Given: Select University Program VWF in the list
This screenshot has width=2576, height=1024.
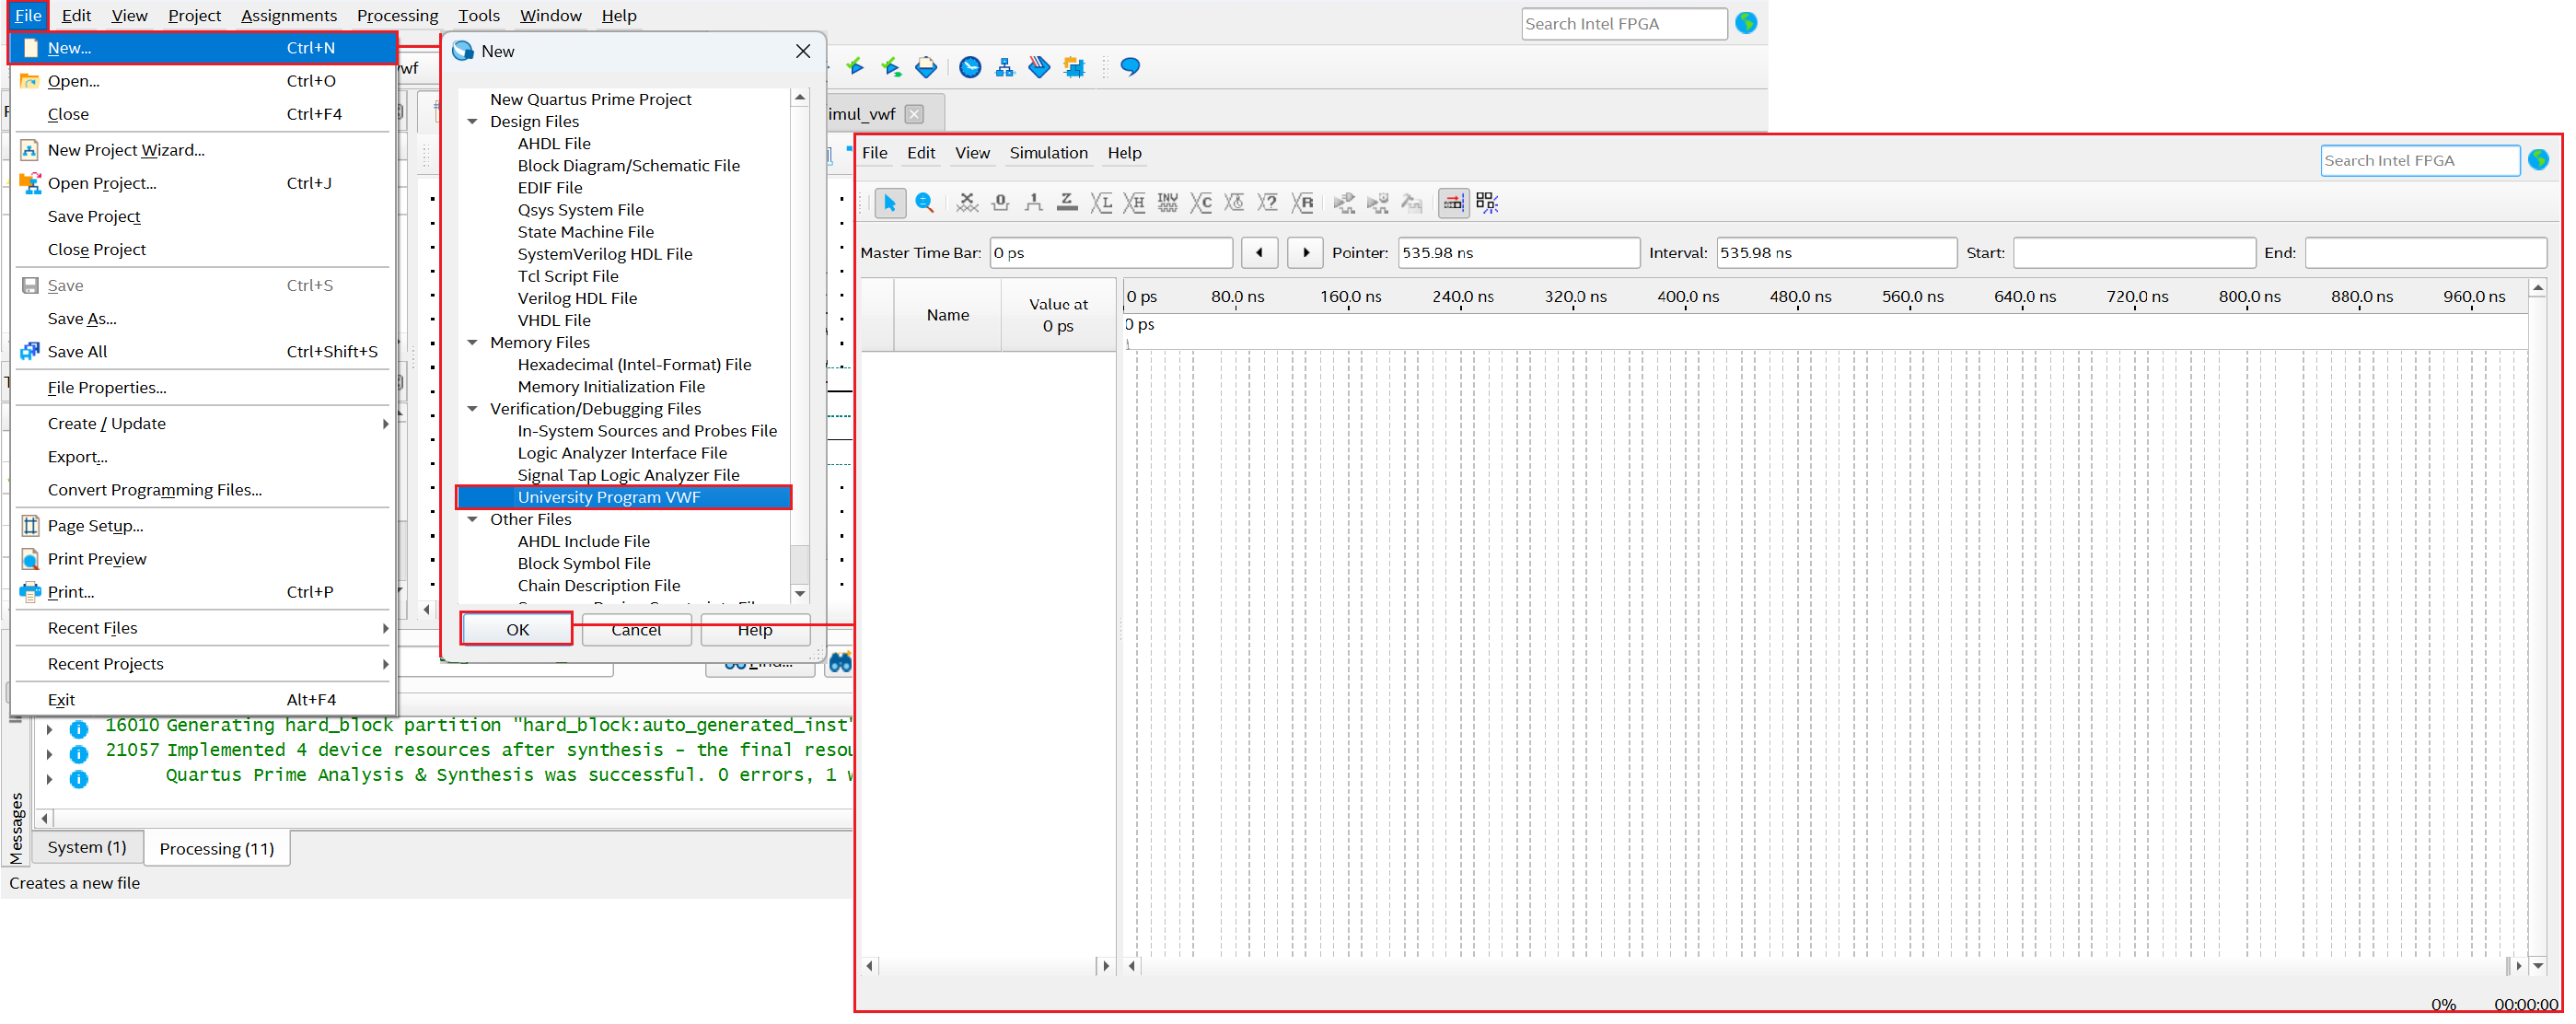Looking at the screenshot, I should coord(624,497).
